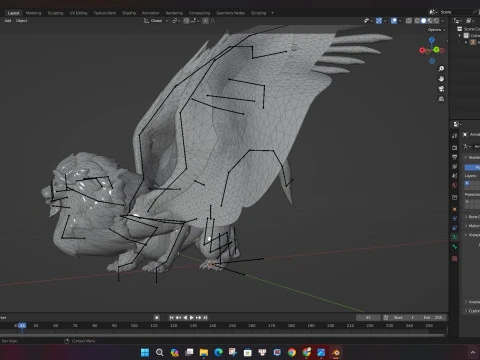Image resolution: width=480 pixels, height=360 pixels.
Task: Open the Add menu in viewport header
Action: (8, 21)
